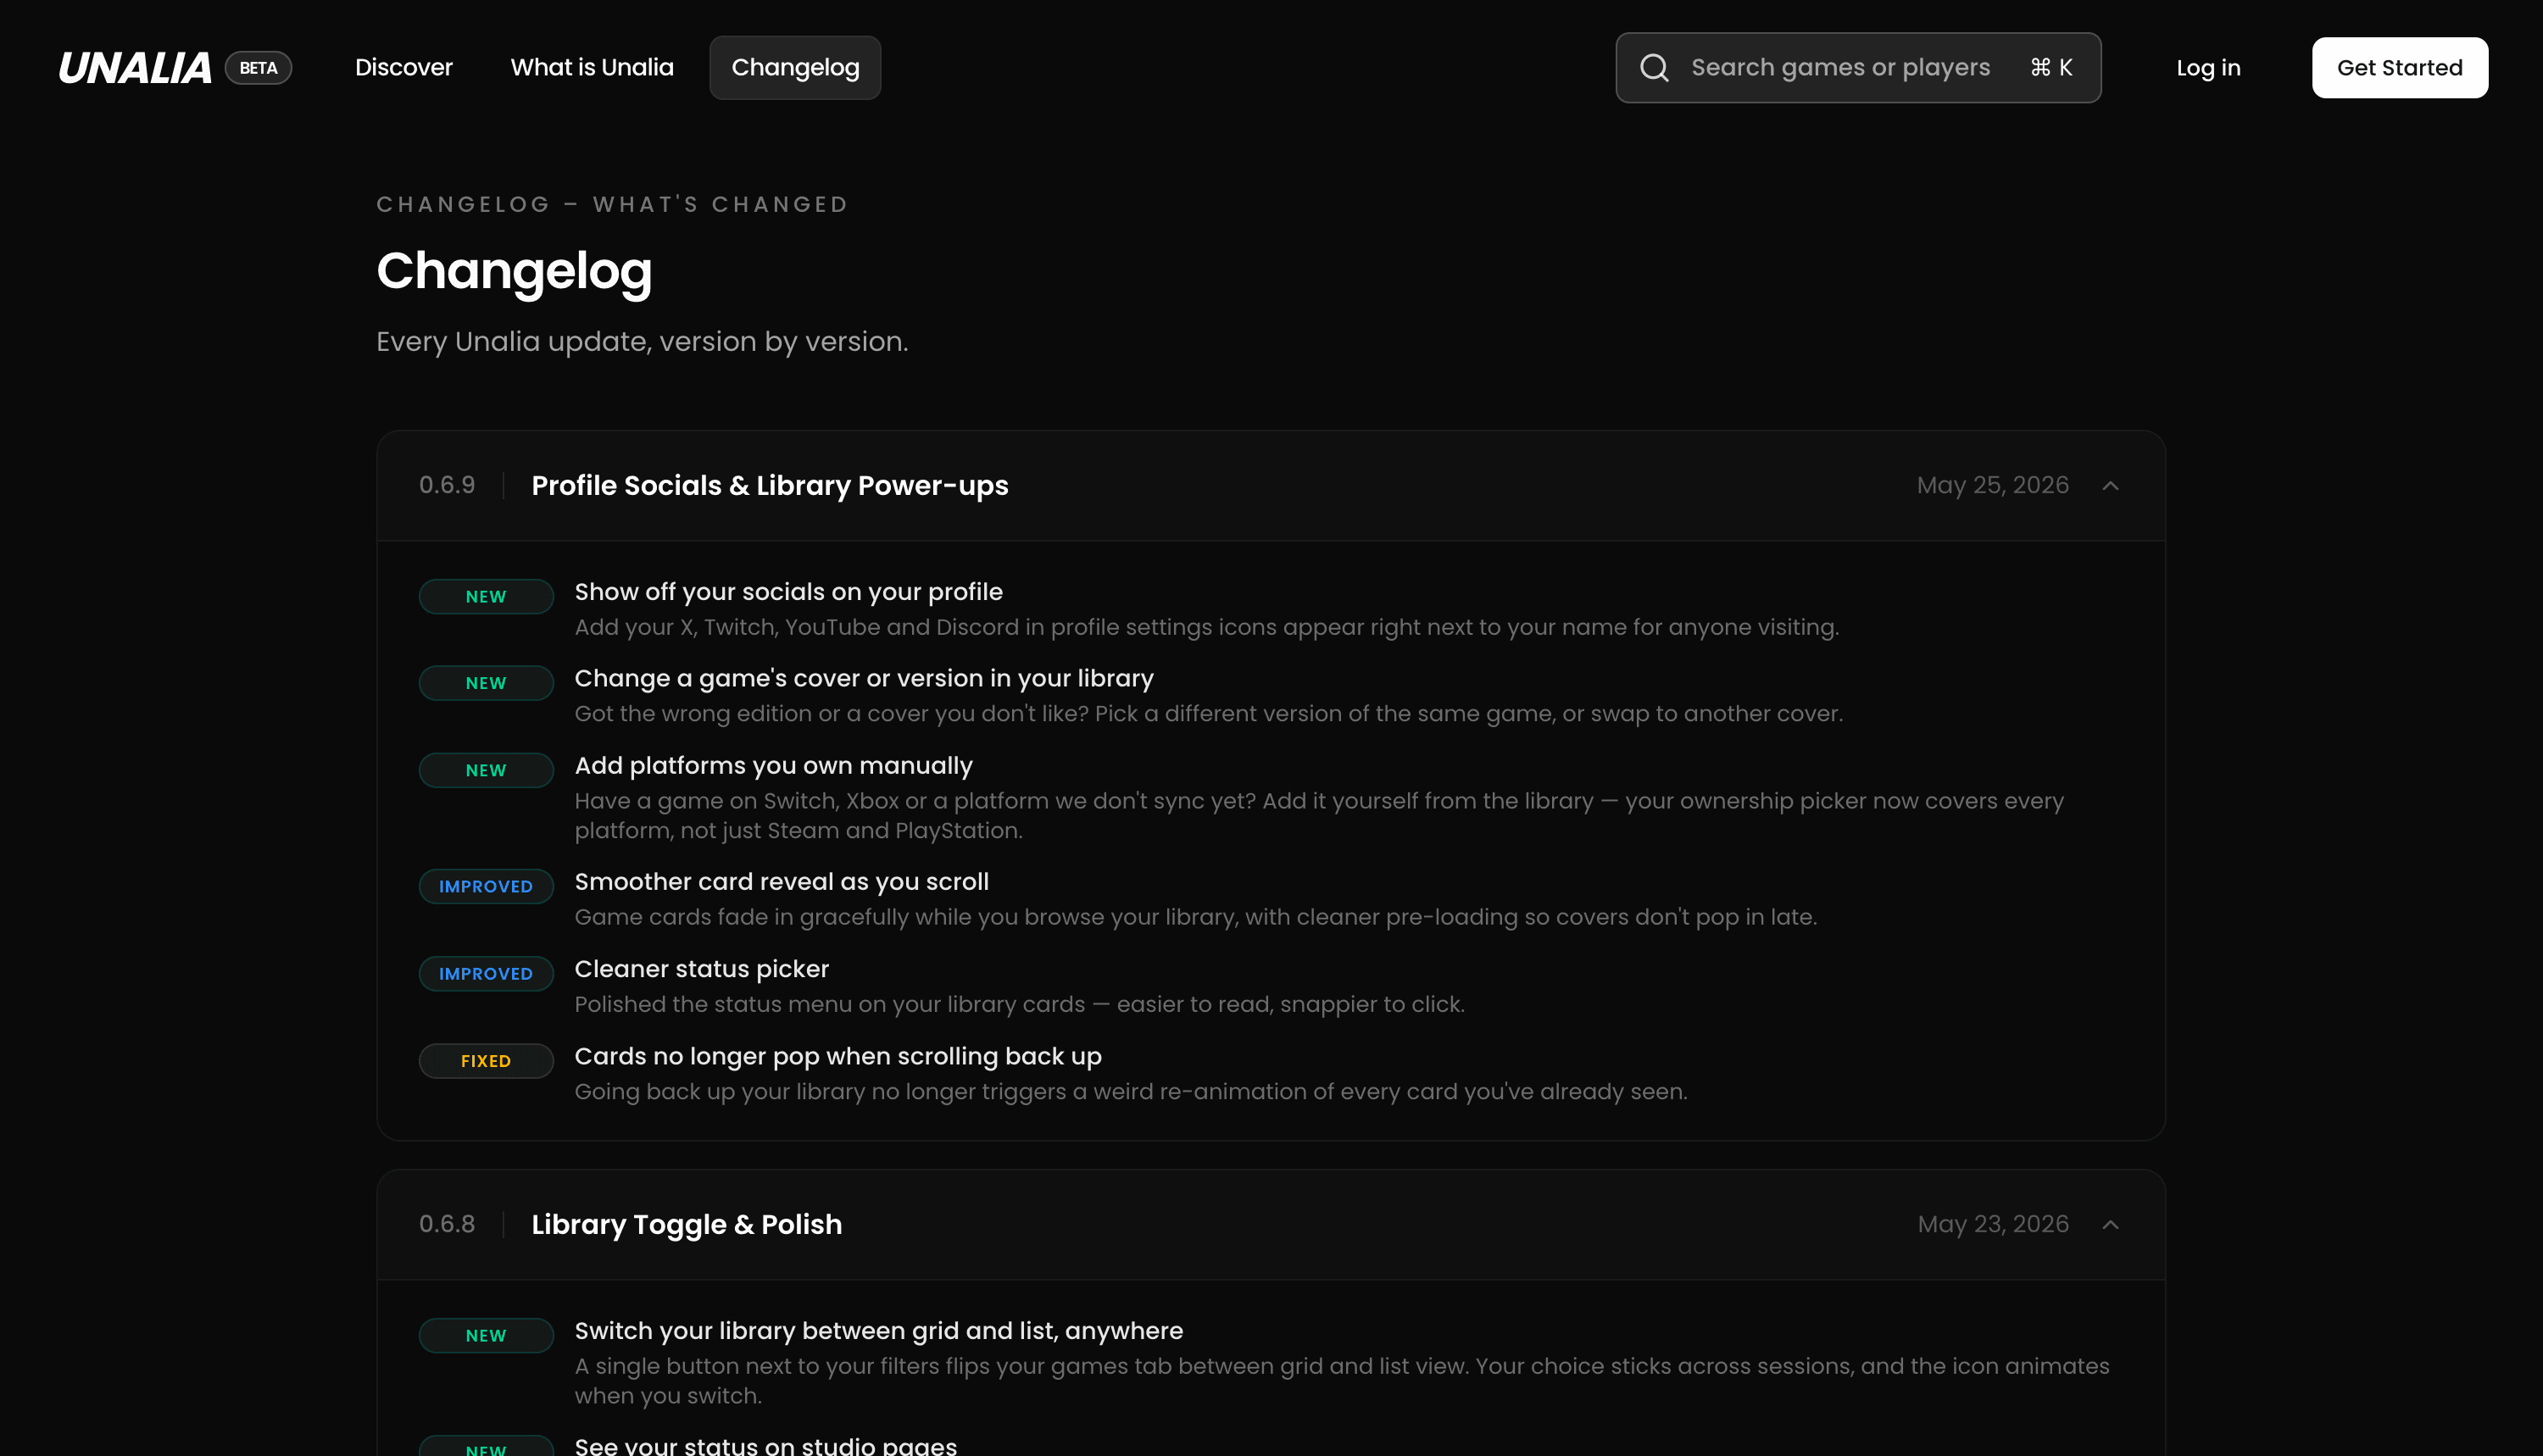Viewport: 2543px width, 1456px height.
Task: Click 'Cards no longer pop when scrolling back up'
Action: 838,1056
